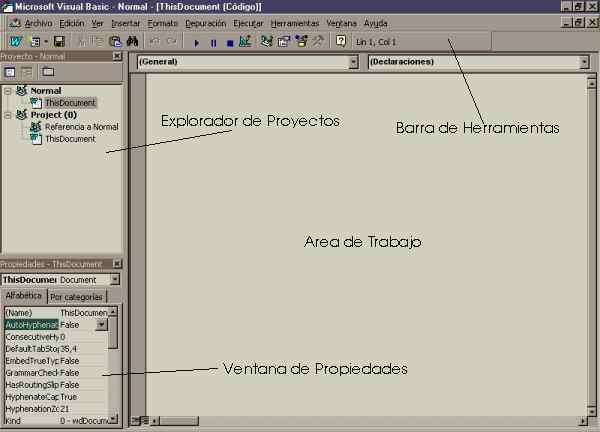600x432 pixels.
Task: Collapse the Normal project tree node
Action: (x=8, y=91)
